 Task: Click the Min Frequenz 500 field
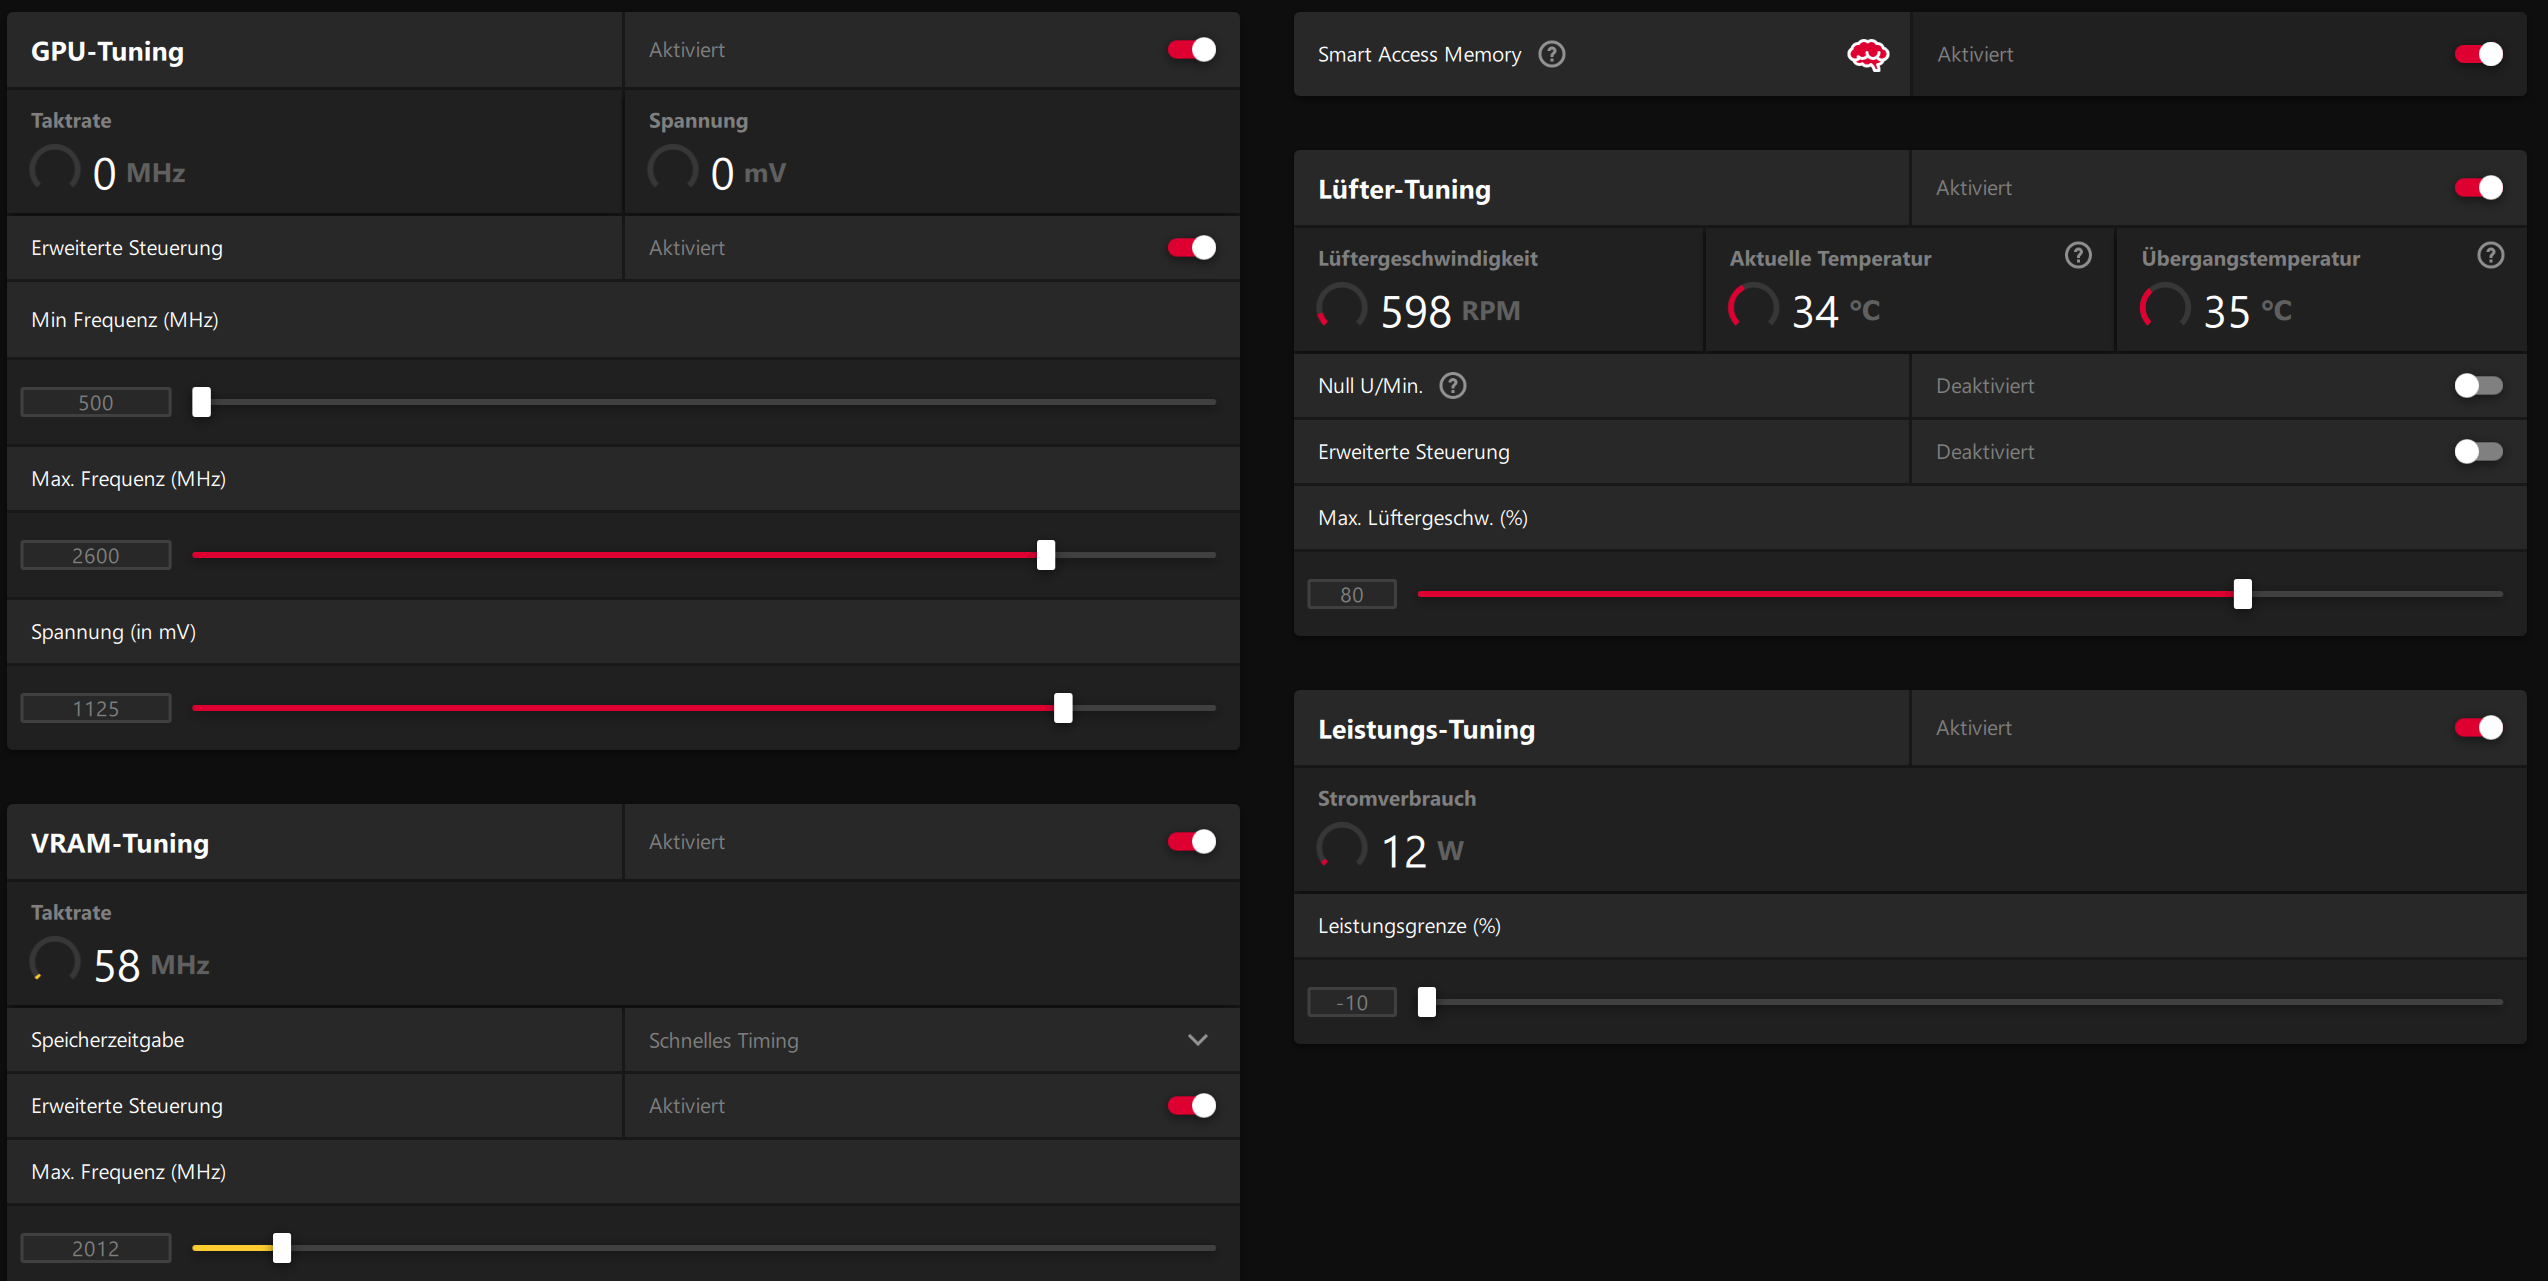[x=96, y=402]
